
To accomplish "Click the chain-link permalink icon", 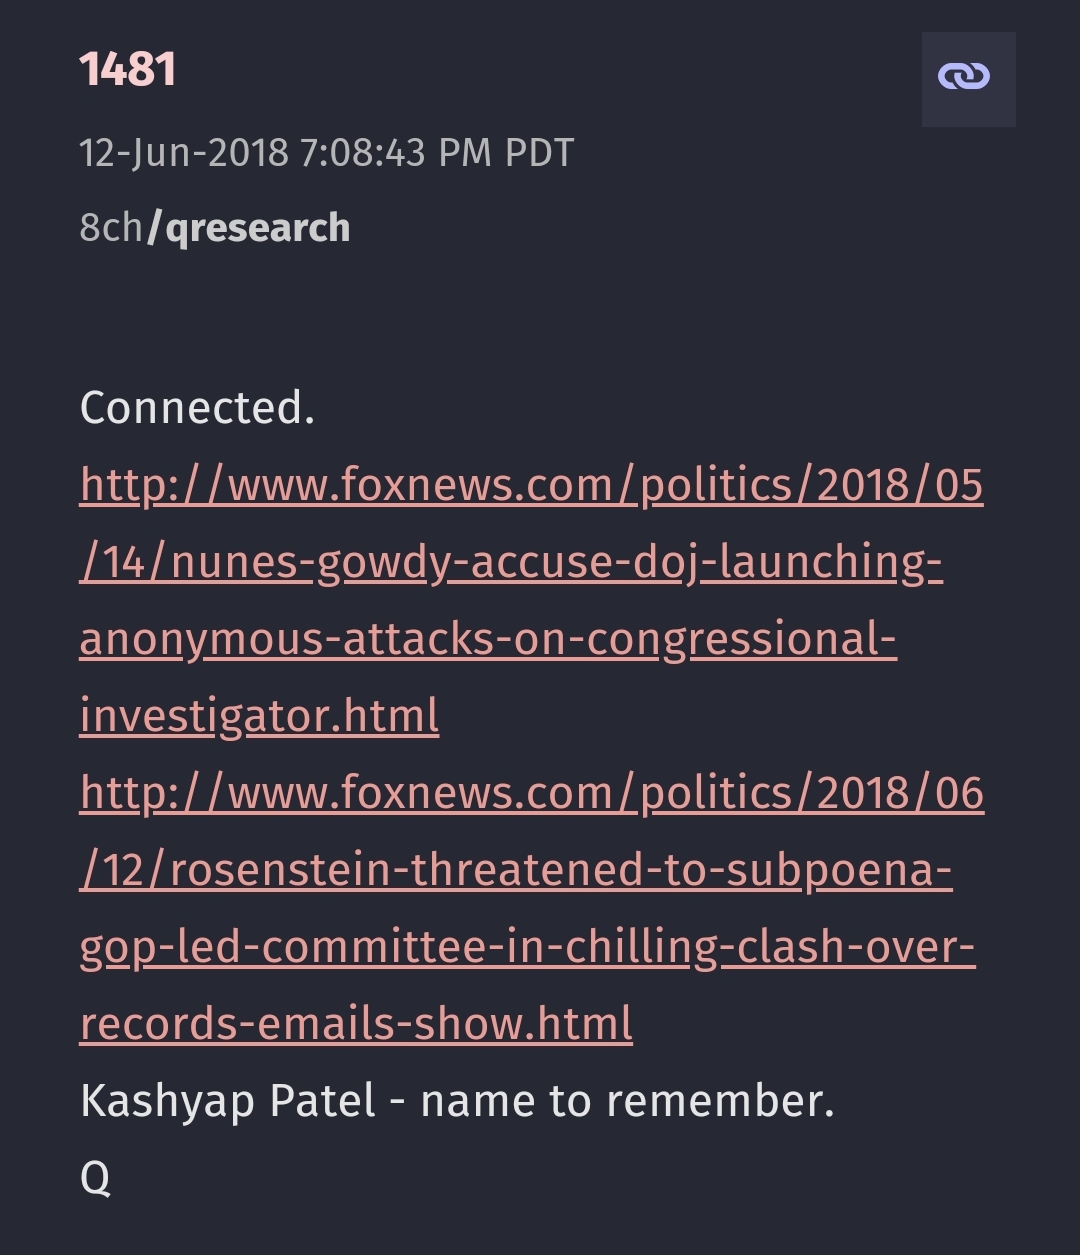I will [x=967, y=78].
